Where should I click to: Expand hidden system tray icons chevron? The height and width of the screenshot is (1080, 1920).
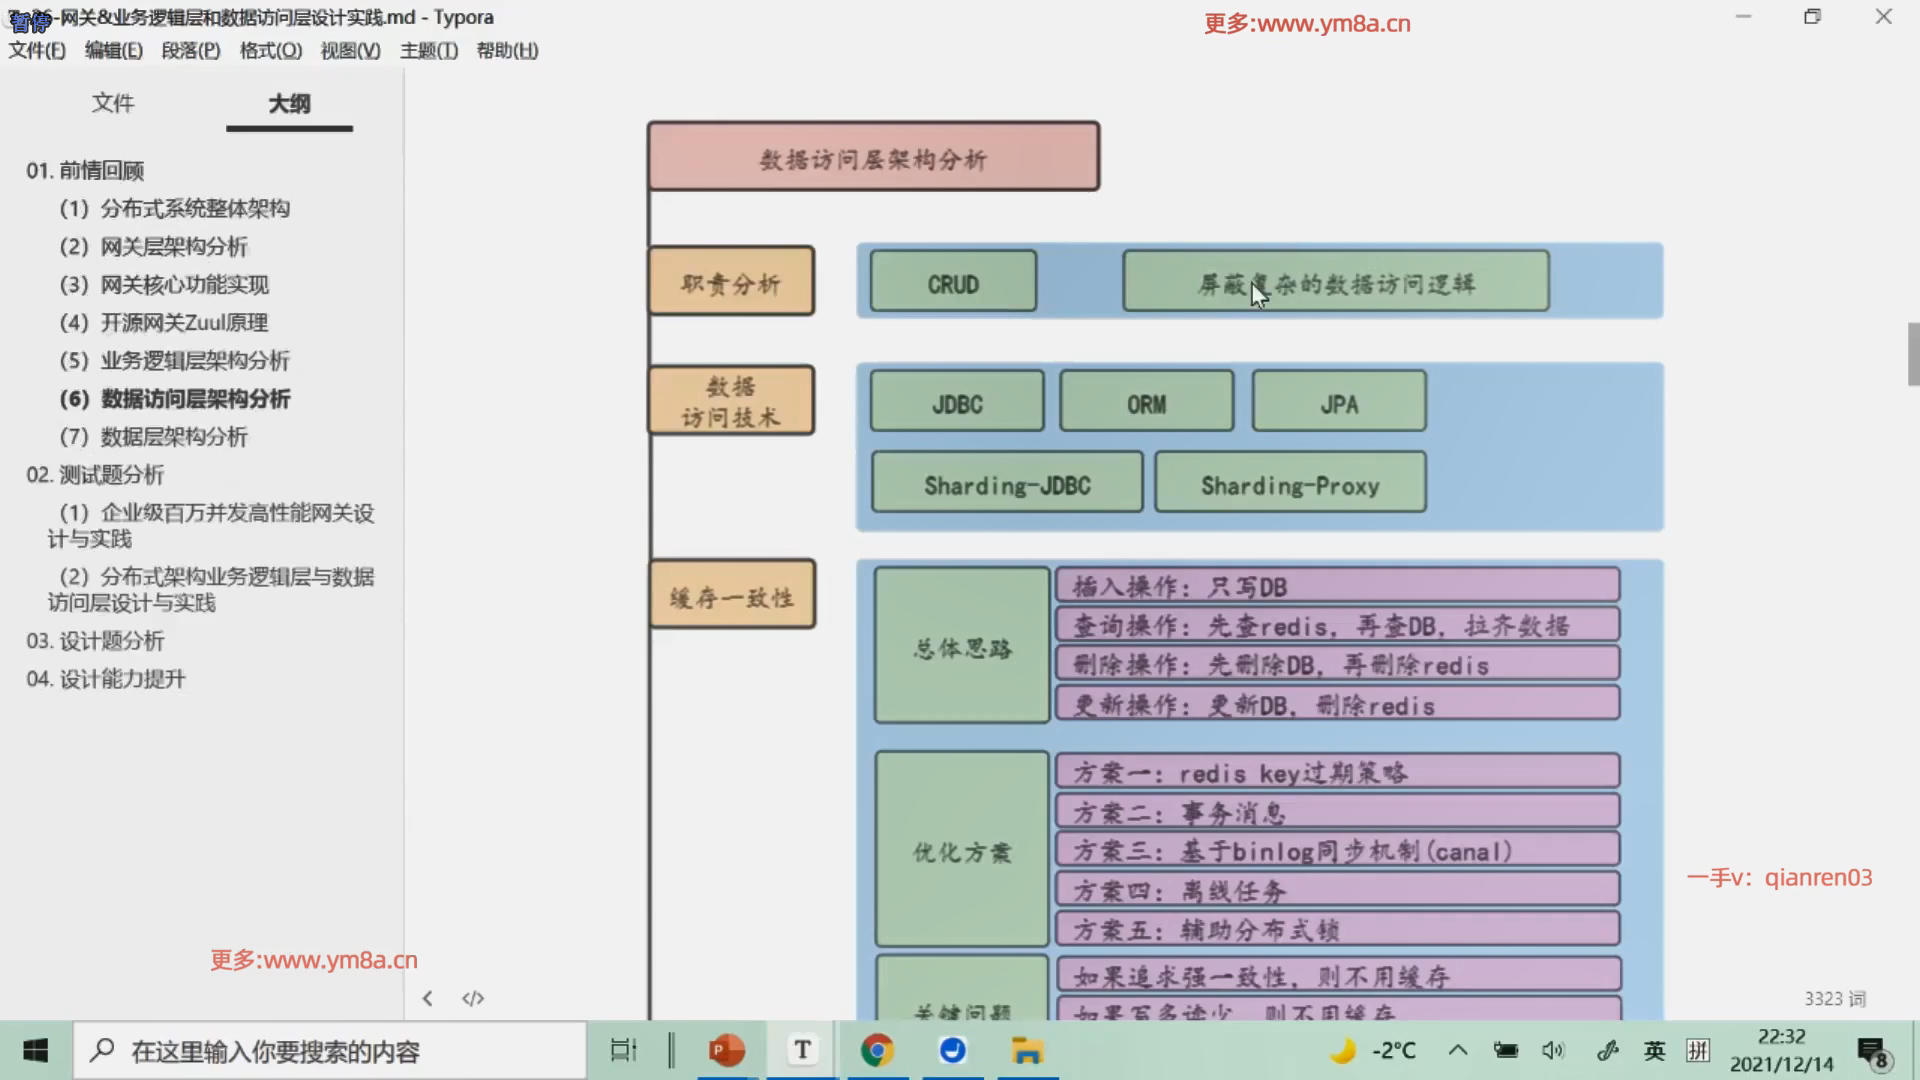click(x=1458, y=1050)
